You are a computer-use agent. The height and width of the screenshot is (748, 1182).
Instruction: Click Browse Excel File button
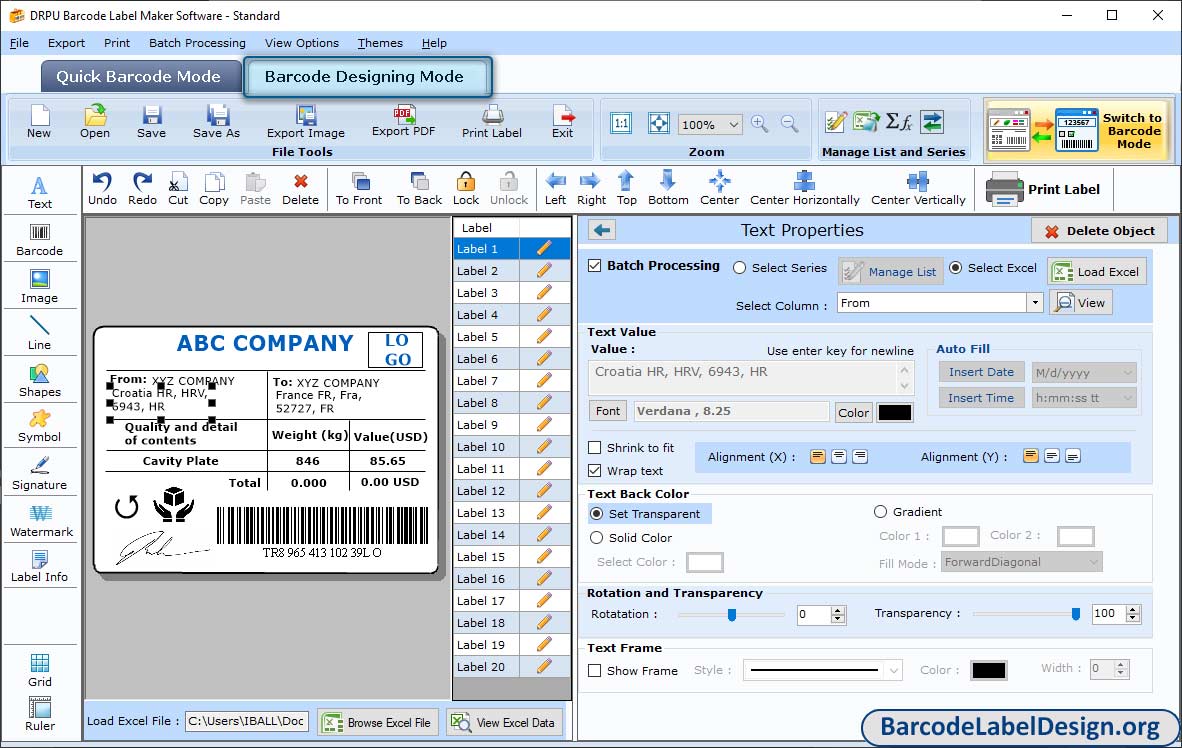(x=376, y=722)
